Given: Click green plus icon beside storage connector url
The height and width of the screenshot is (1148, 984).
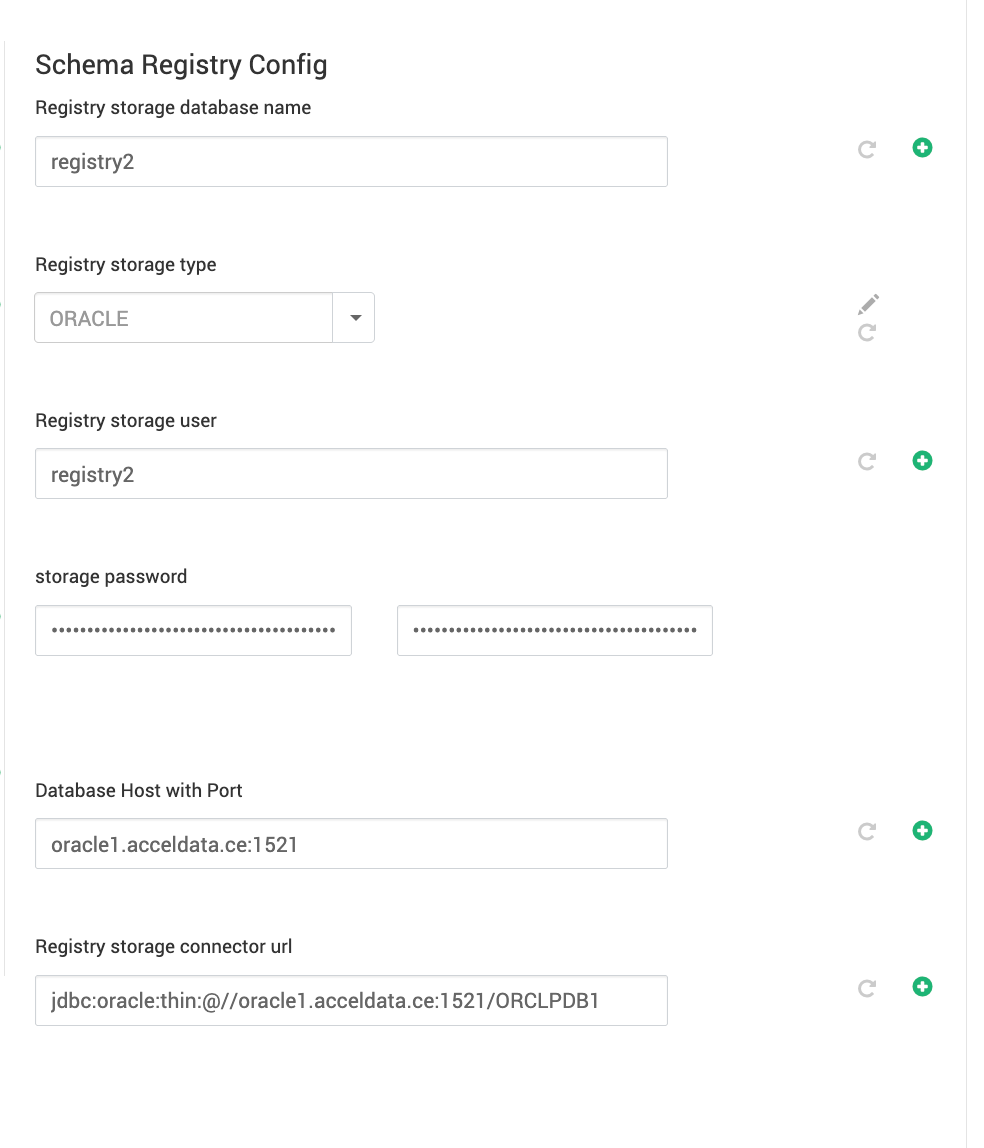Looking at the screenshot, I should coord(922,987).
